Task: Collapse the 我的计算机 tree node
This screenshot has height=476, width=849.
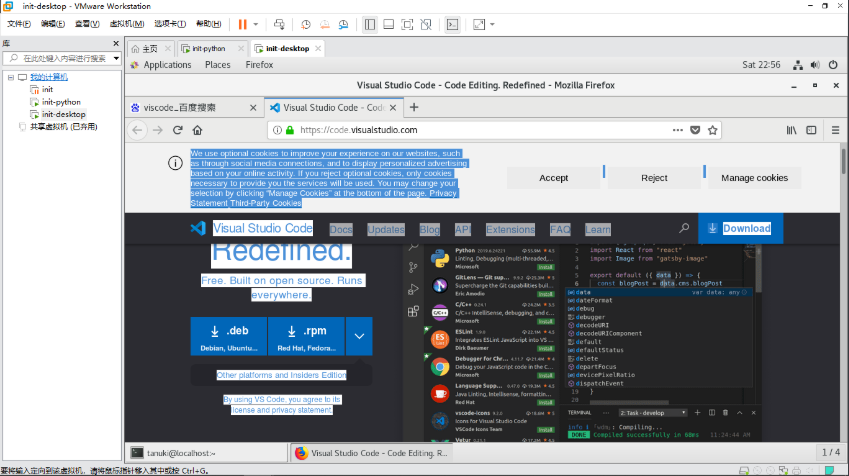Action: pyautogui.click(x=11, y=77)
